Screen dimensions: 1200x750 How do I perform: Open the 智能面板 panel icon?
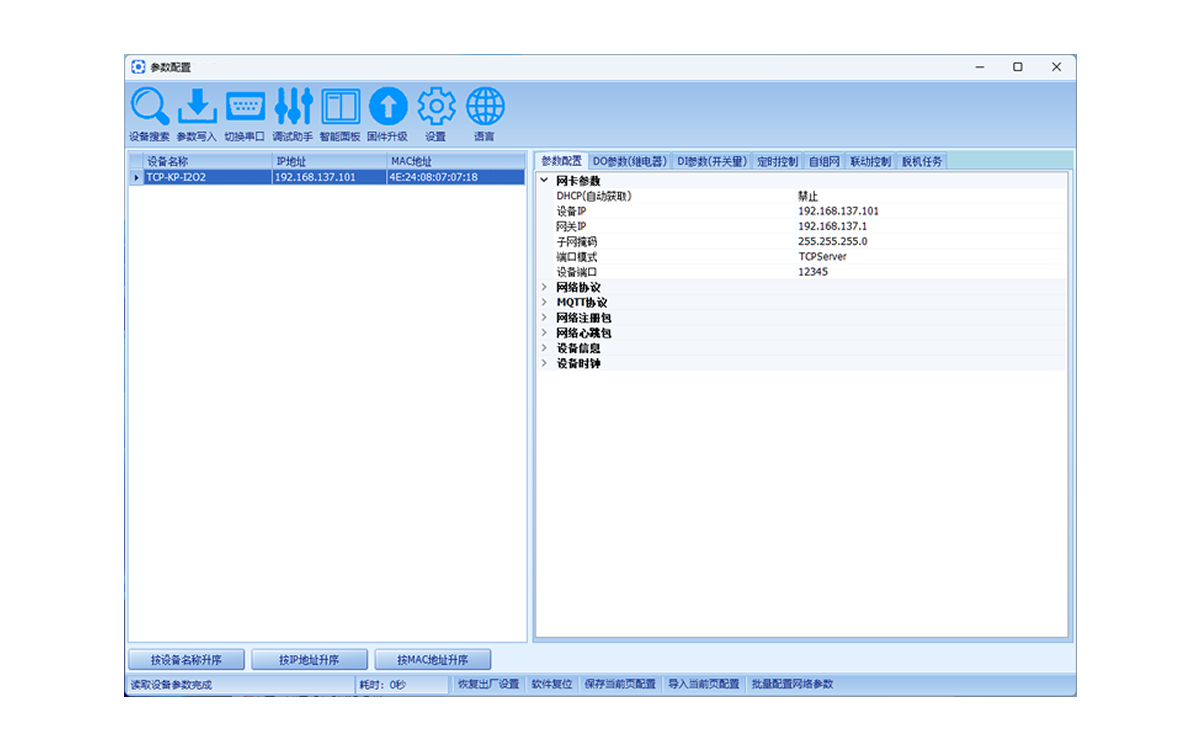click(340, 107)
